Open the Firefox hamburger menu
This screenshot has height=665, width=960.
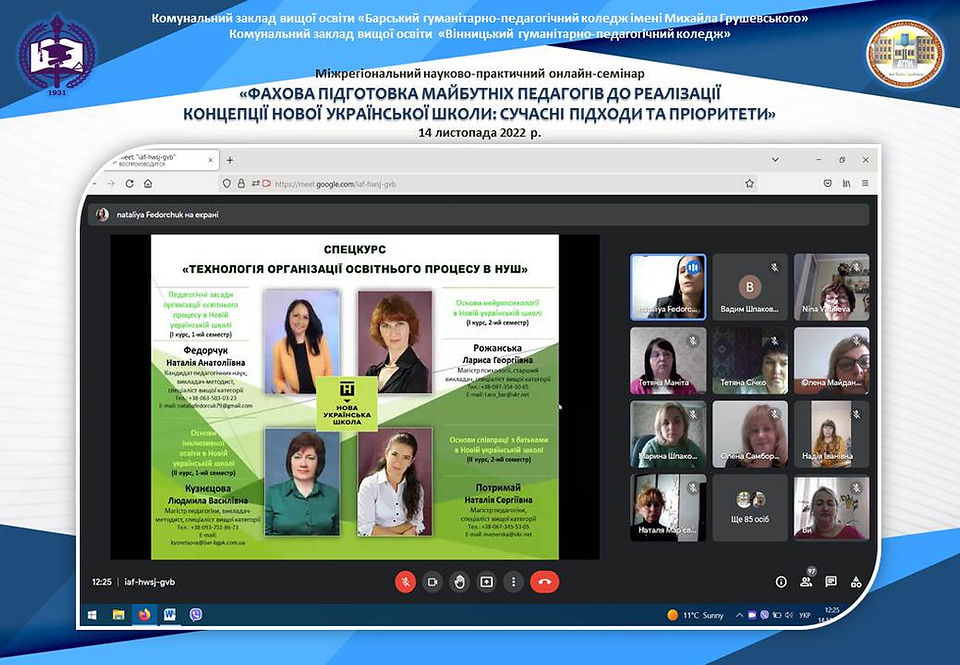(x=864, y=183)
